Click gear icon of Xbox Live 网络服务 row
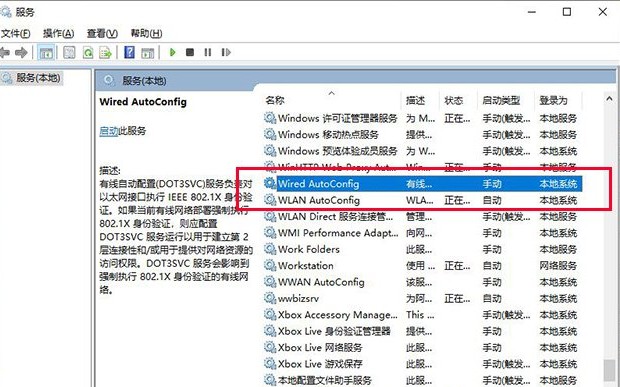The width and height of the screenshot is (620, 387). [270, 347]
